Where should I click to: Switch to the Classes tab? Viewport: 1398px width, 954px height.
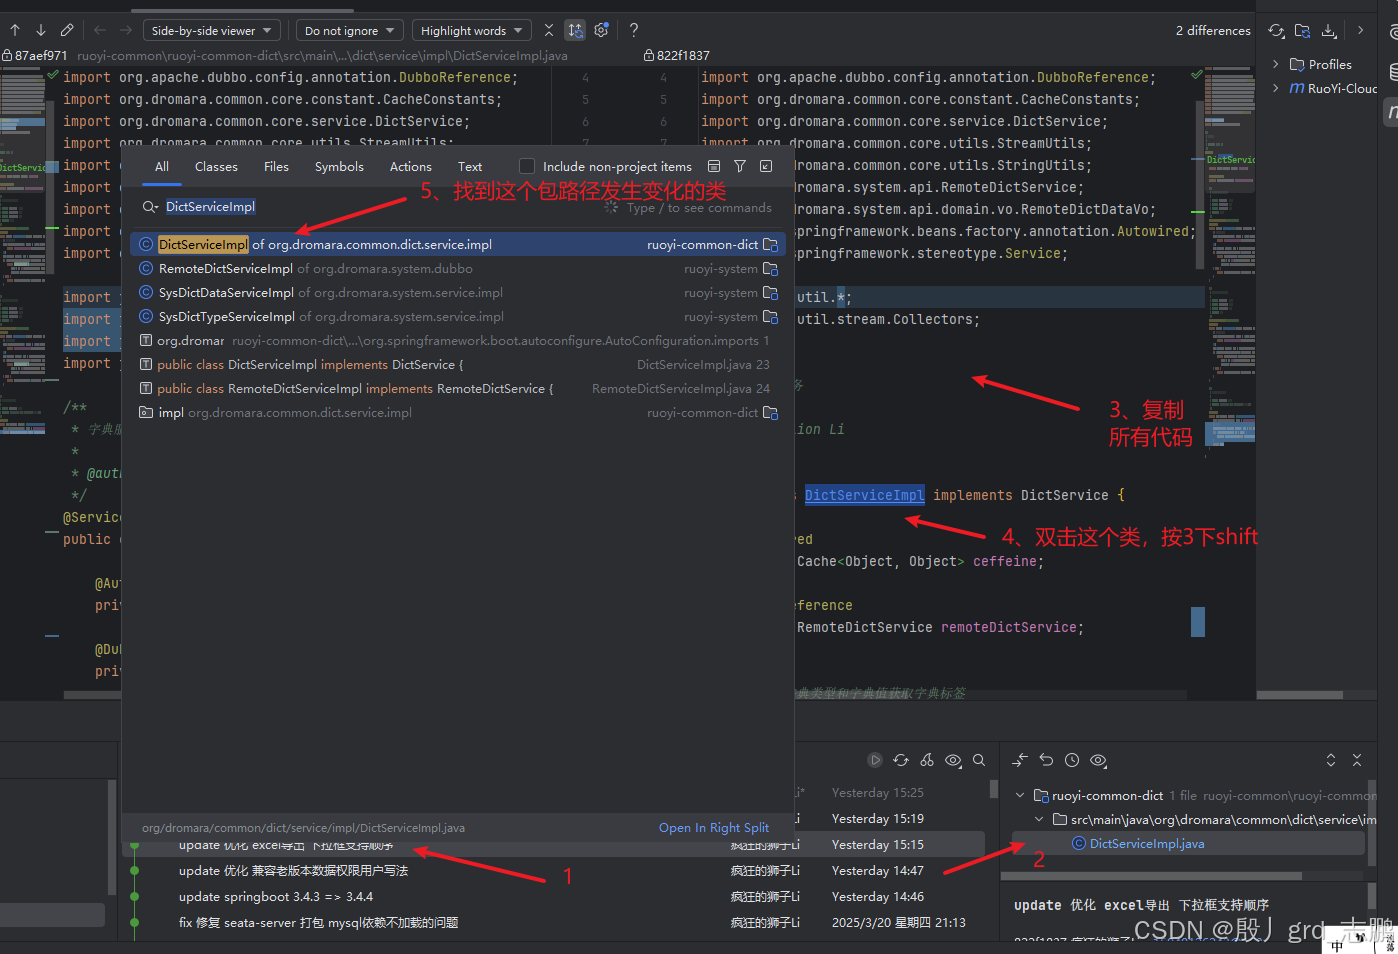[x=216, y=167]
